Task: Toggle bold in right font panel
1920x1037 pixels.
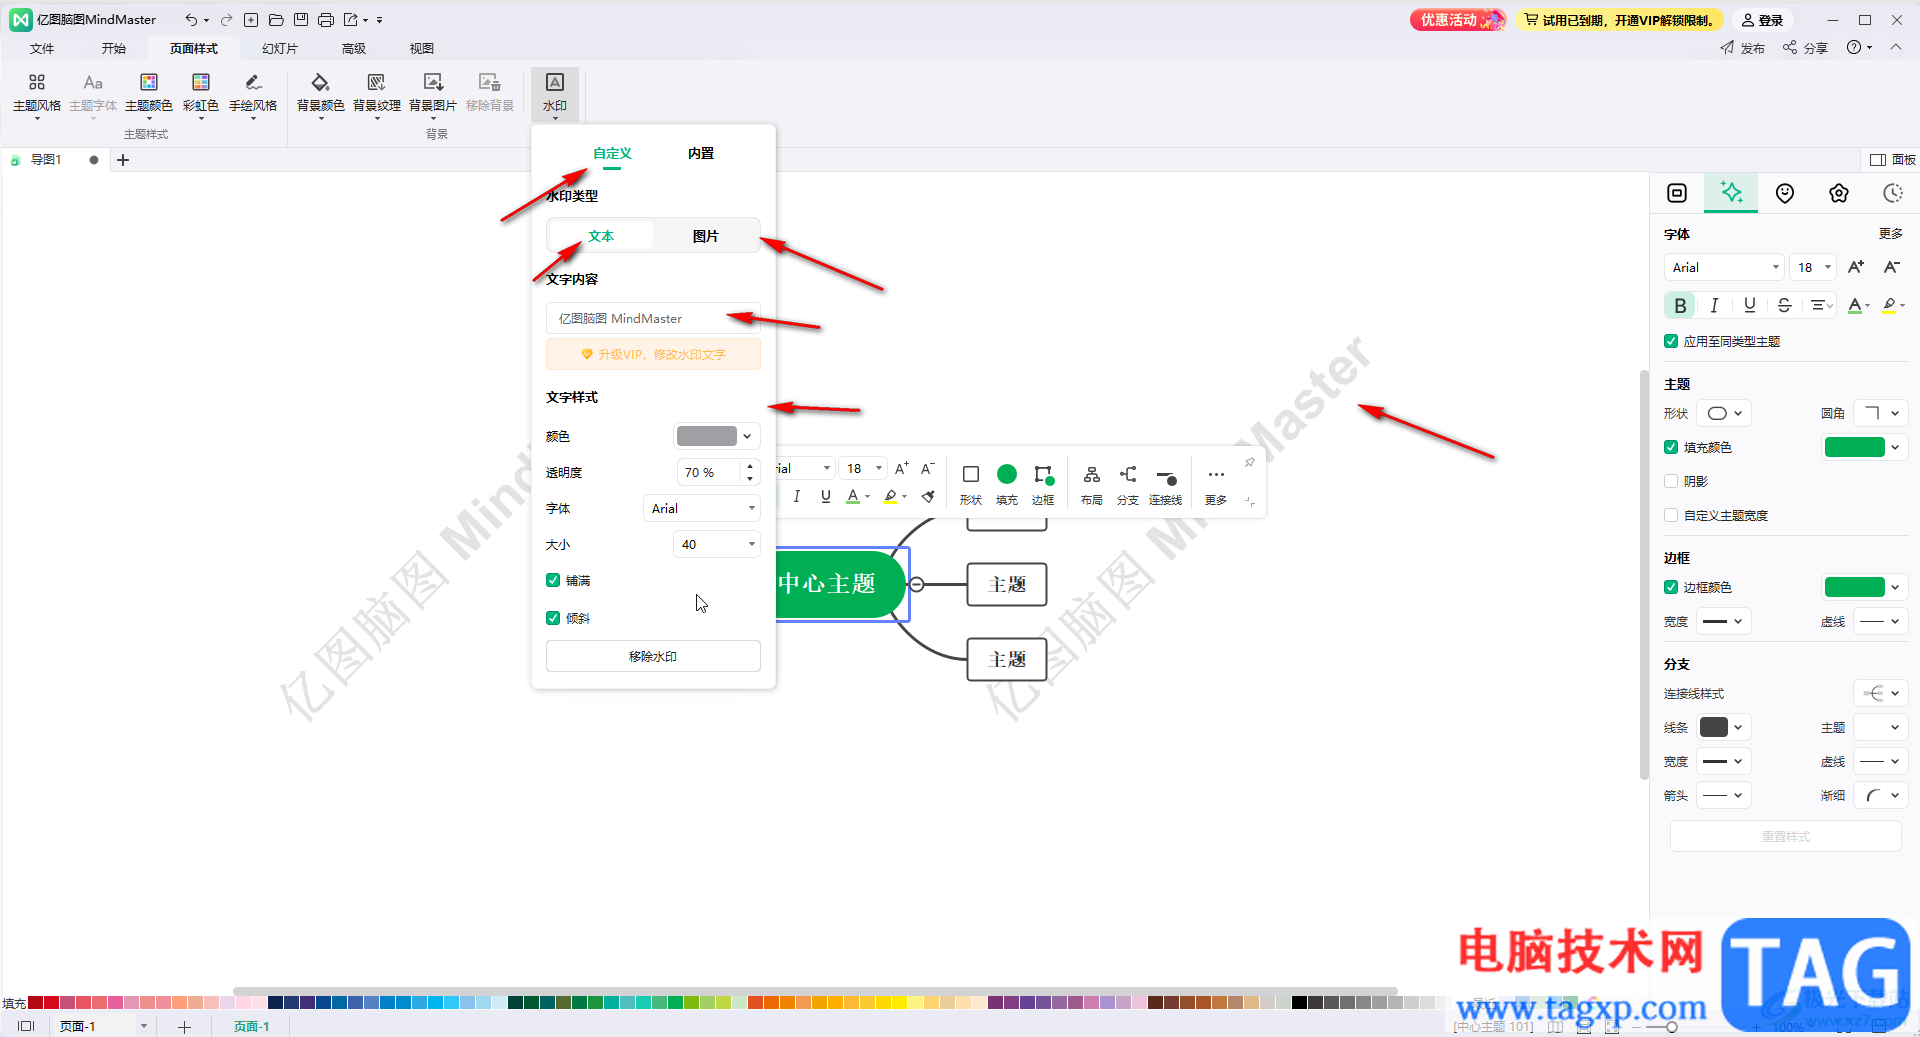Action: (x=1680, y=305)
